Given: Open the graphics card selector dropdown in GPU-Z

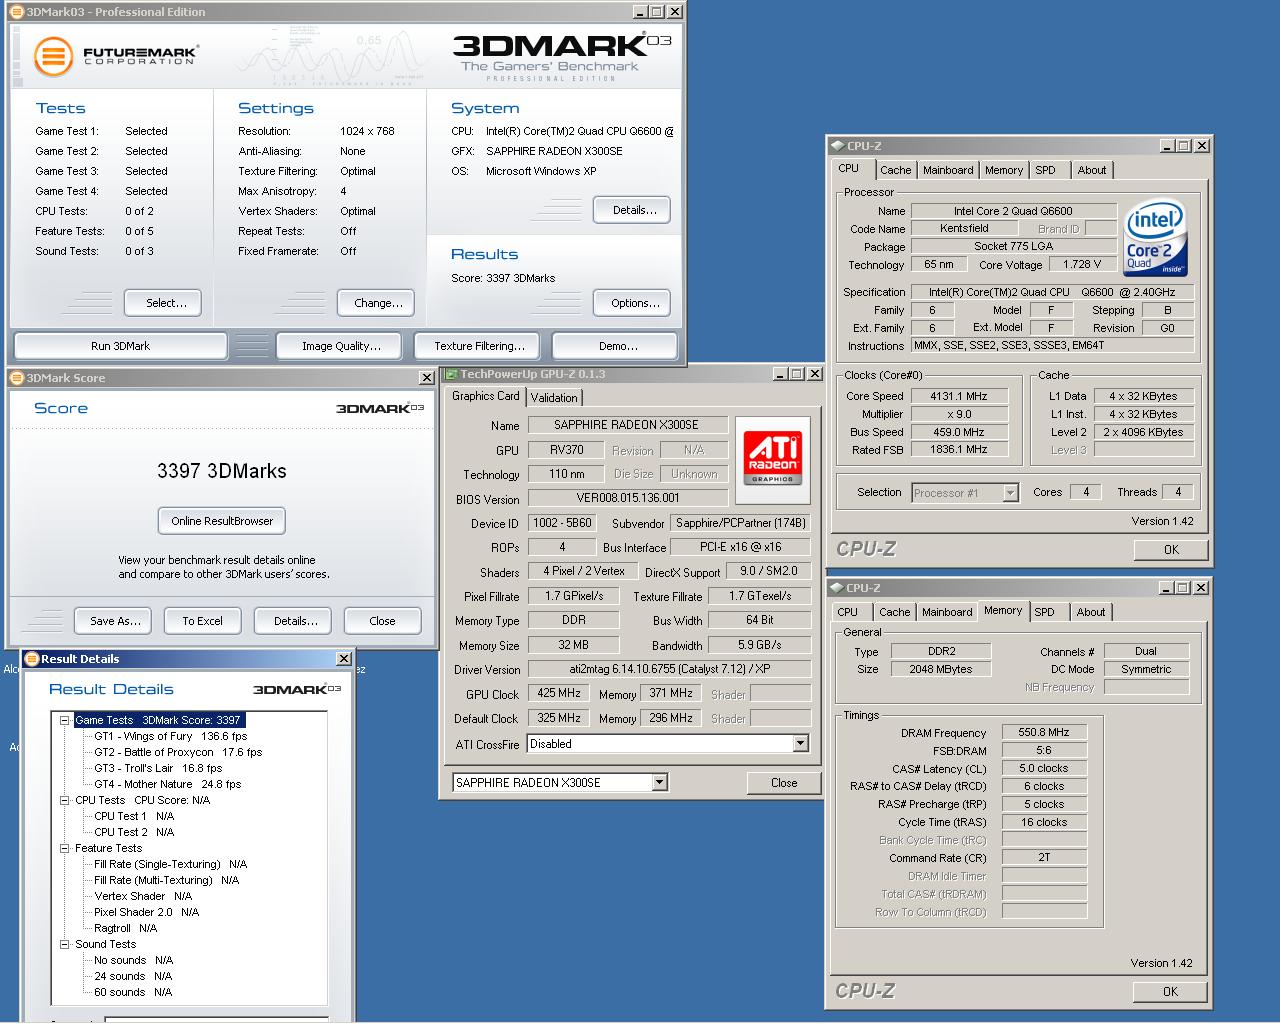Looking at the screenshot, I should (x=659, y=783).
